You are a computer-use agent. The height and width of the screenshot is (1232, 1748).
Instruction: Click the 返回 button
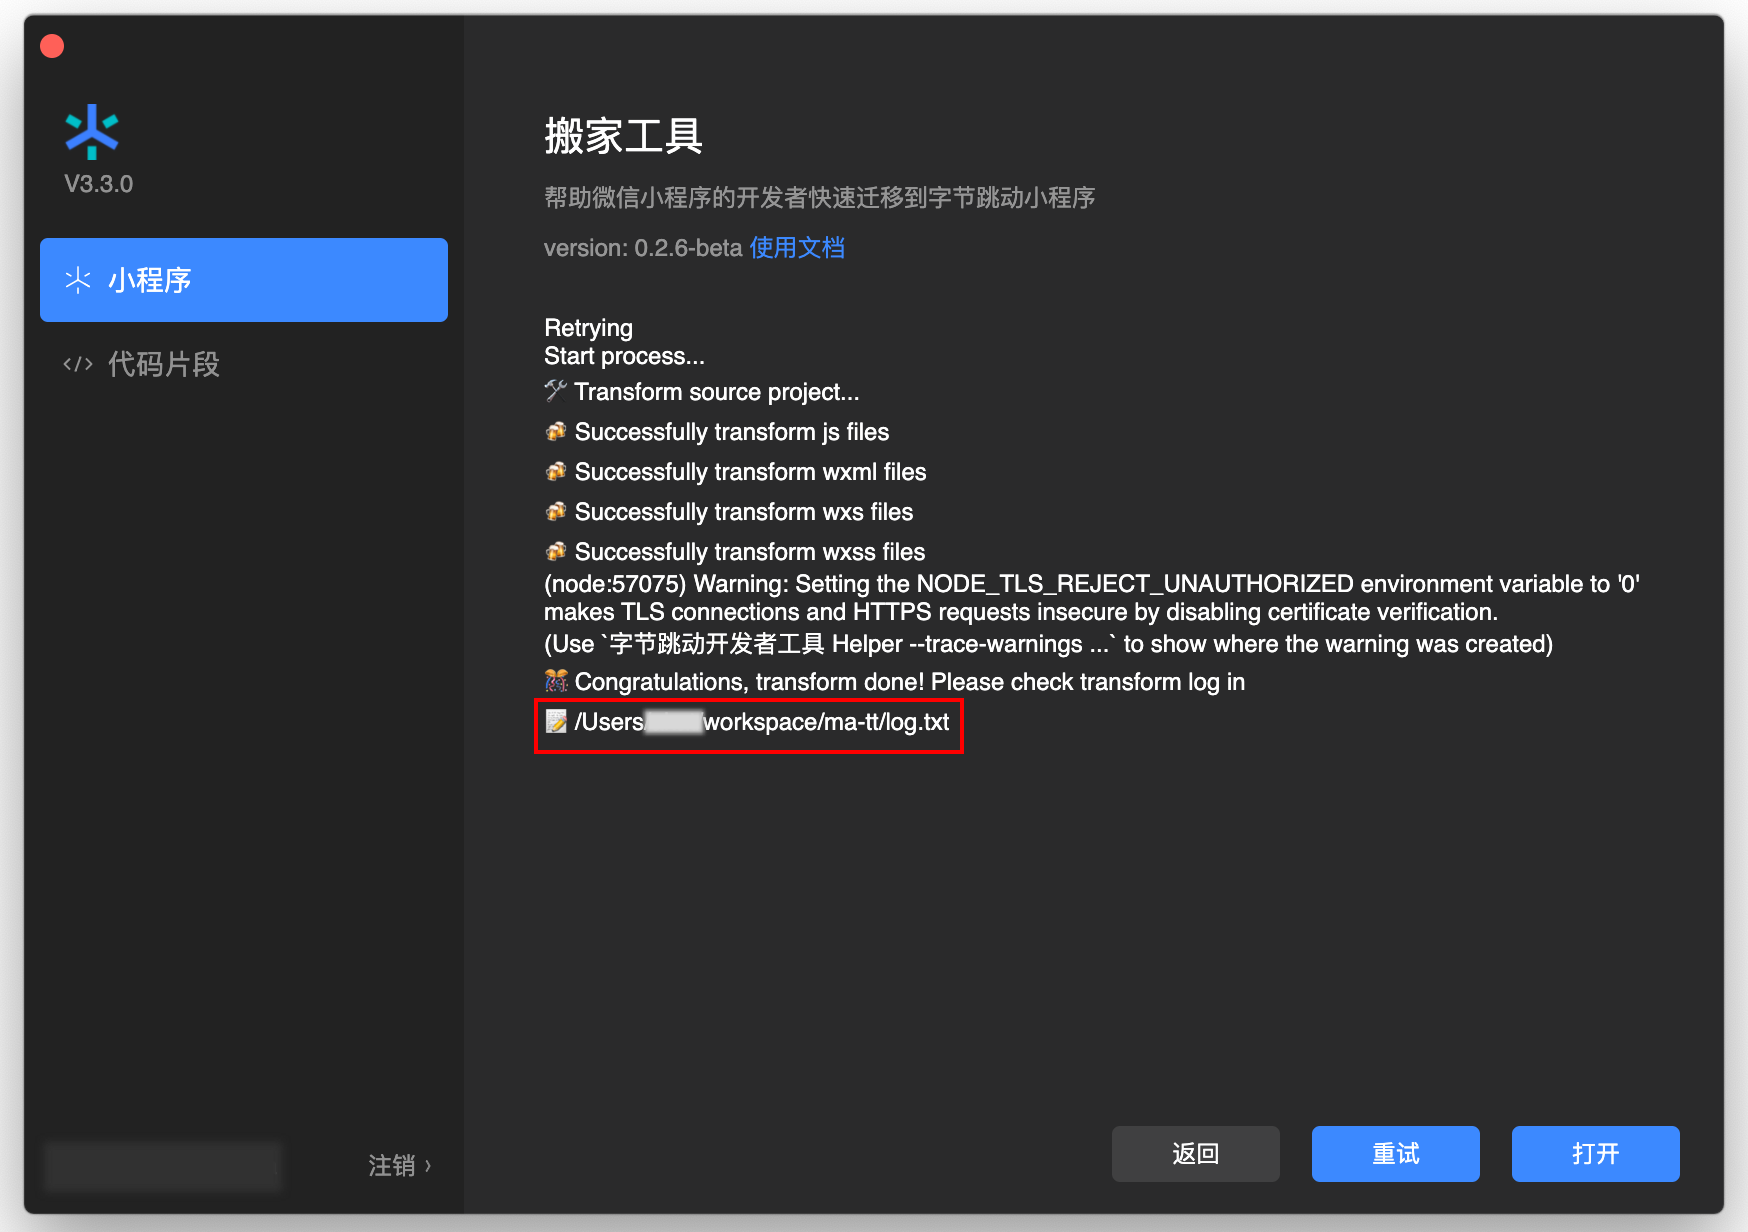(1196, 1154)
